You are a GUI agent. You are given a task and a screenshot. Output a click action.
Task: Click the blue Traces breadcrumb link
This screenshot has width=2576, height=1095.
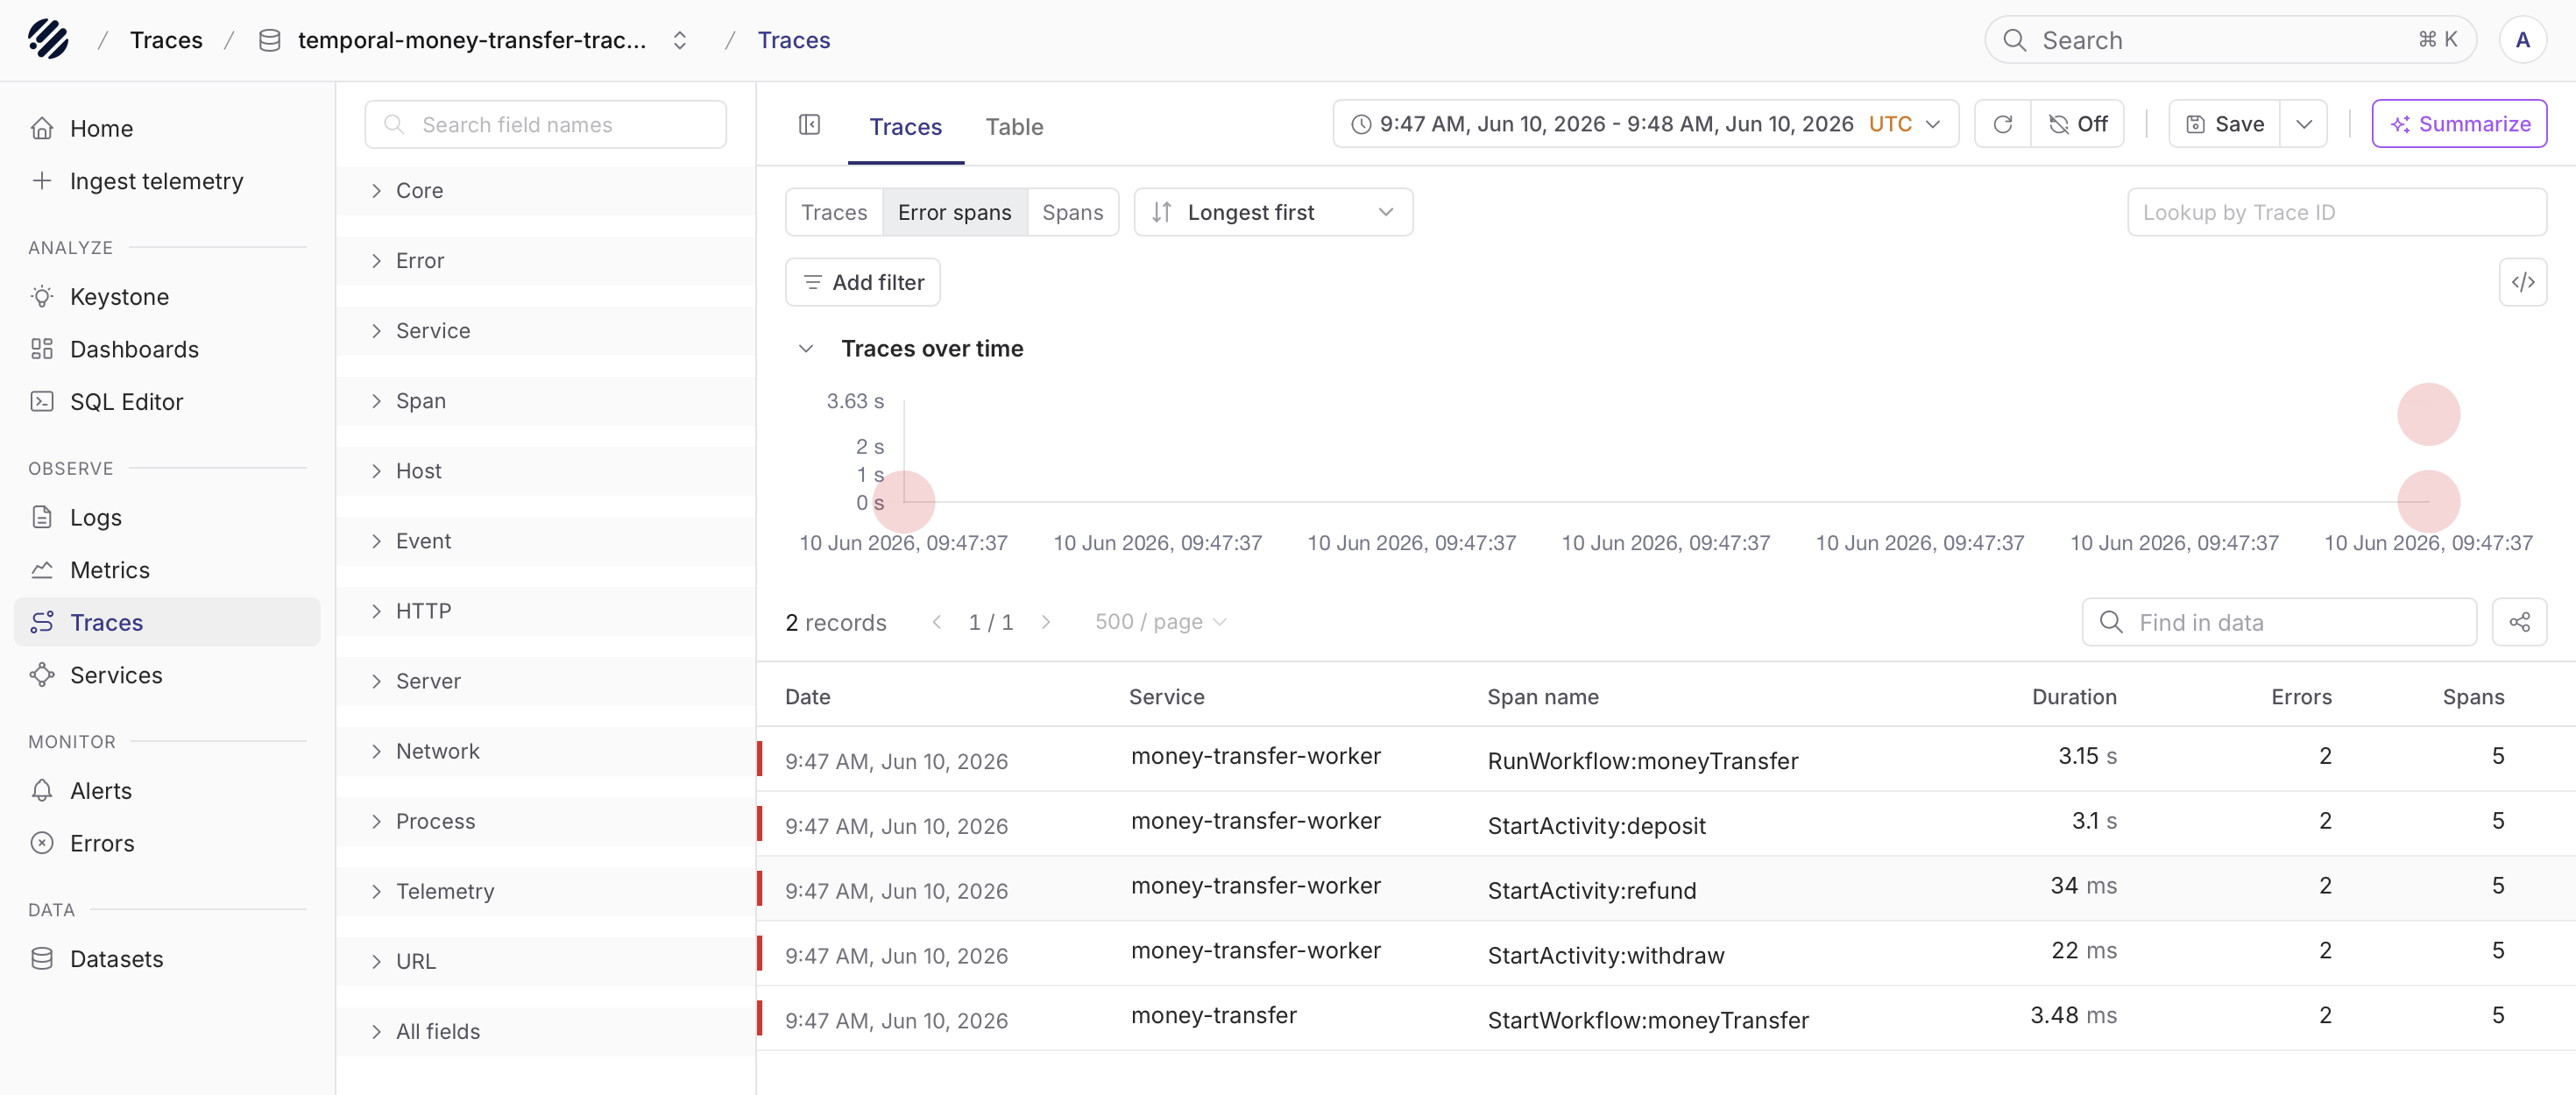(793, 40)
